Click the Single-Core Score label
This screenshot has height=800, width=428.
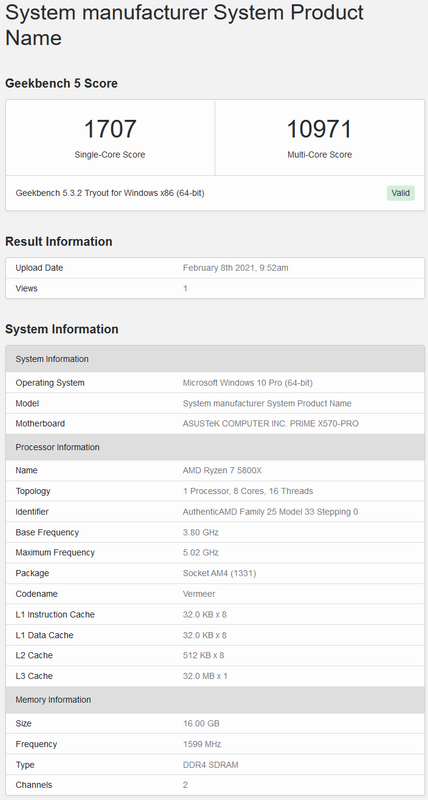[x=110, y=155]
